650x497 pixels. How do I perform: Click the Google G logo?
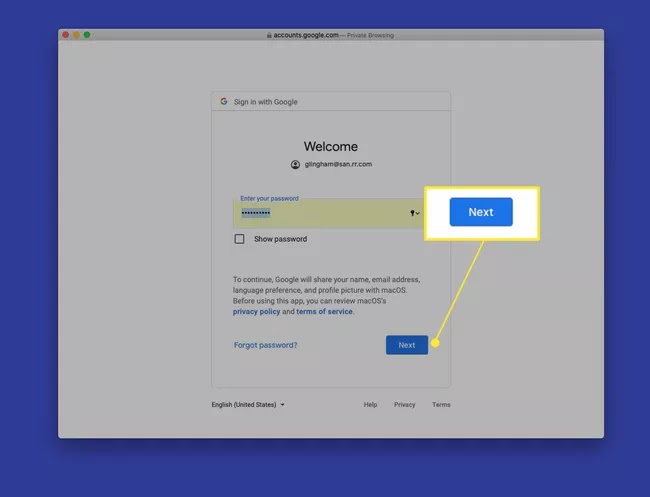coord(224,101)
